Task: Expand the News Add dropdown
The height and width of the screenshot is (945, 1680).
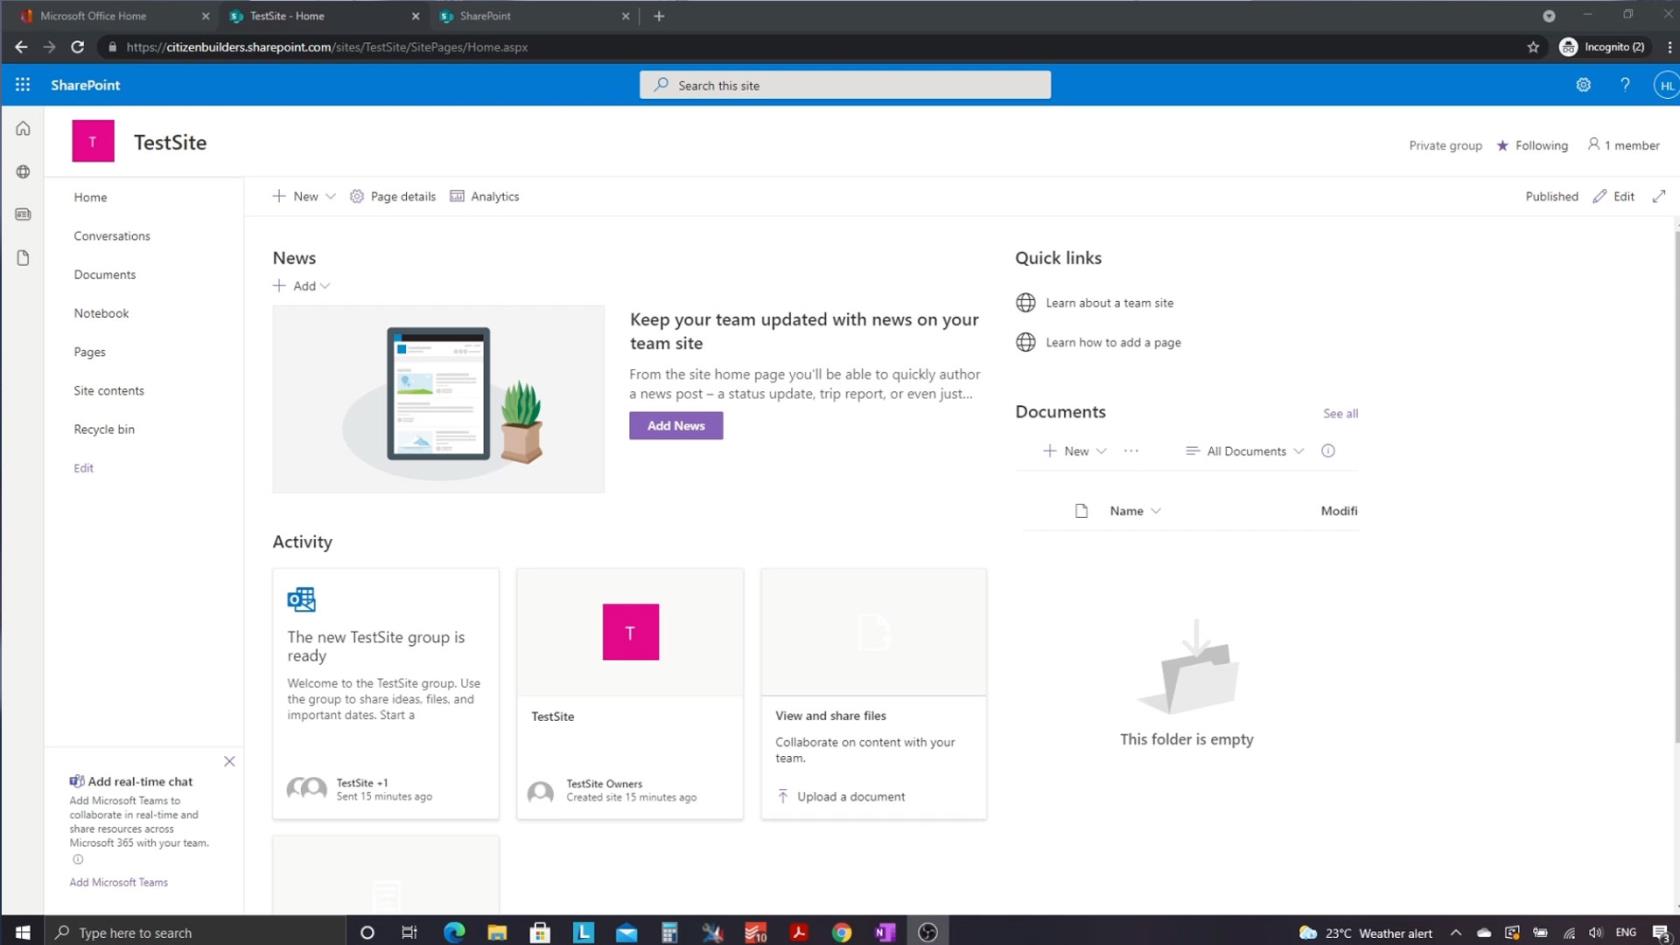Action: [x=324, y=286]
